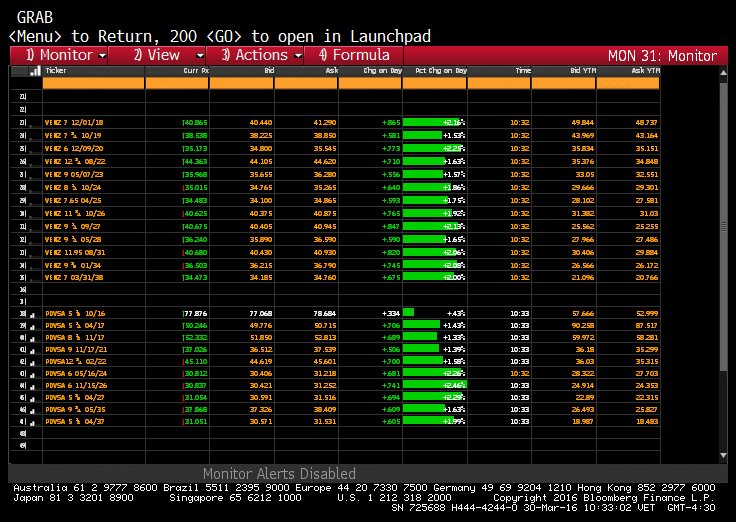Click the Ask YTM value 48.737
The width and height of the screenshot is (736, 522).
click(647, 123)
